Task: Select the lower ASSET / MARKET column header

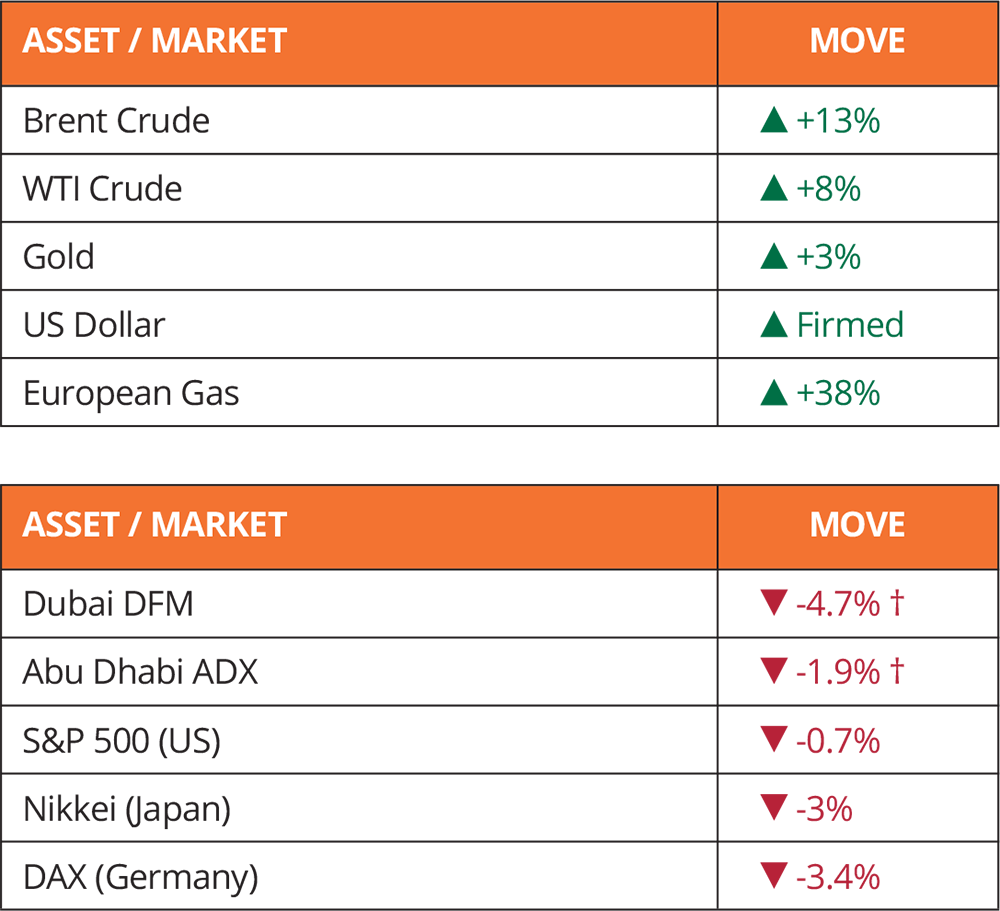Action: pyautogui.click(x=359, y=525)
